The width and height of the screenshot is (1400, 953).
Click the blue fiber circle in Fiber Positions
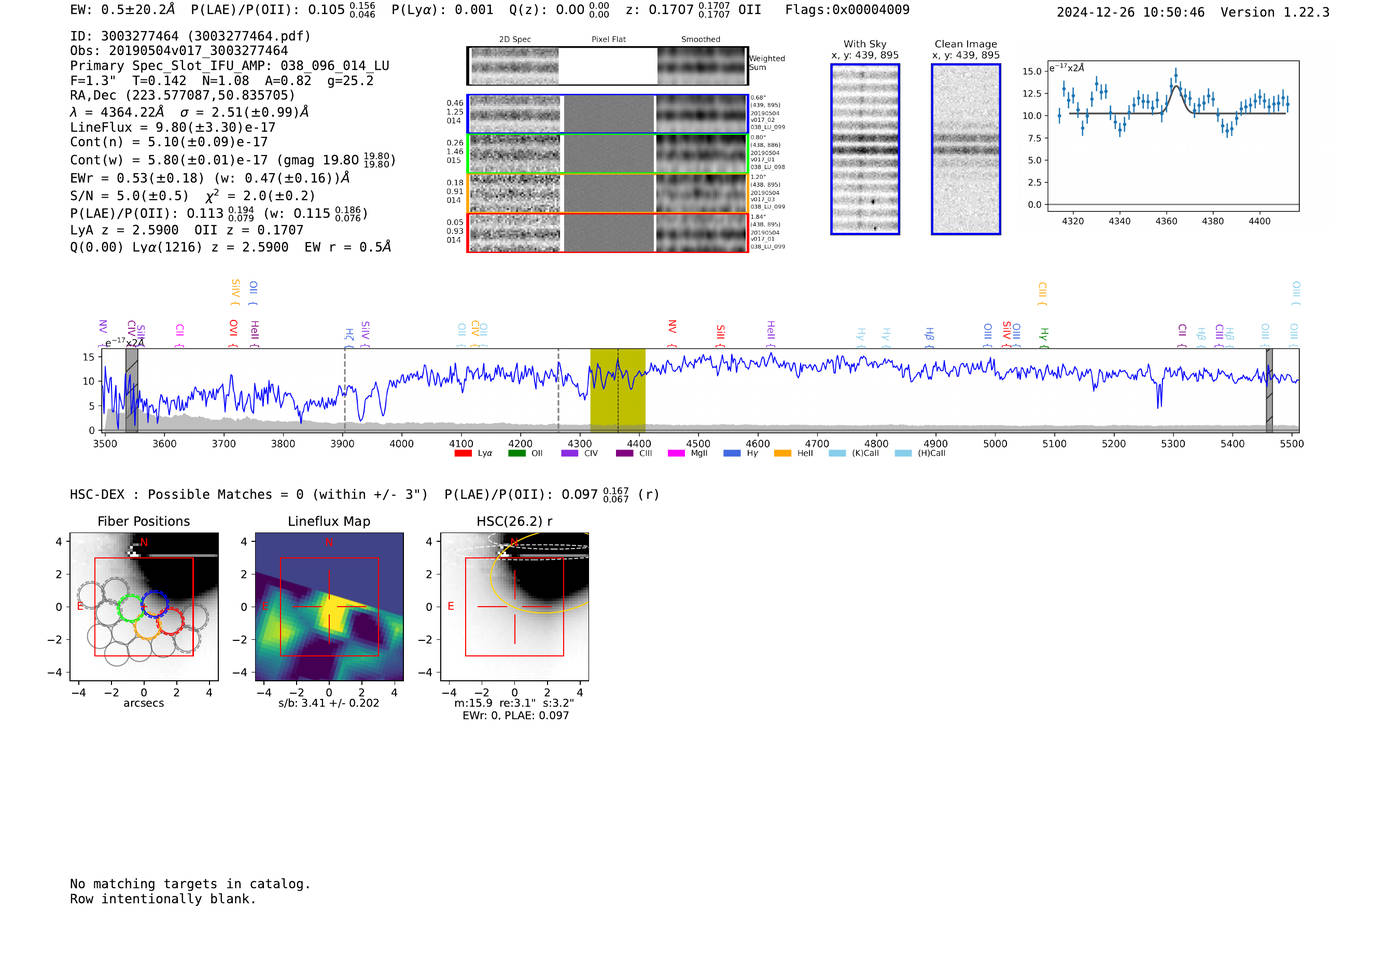[155, 603]
